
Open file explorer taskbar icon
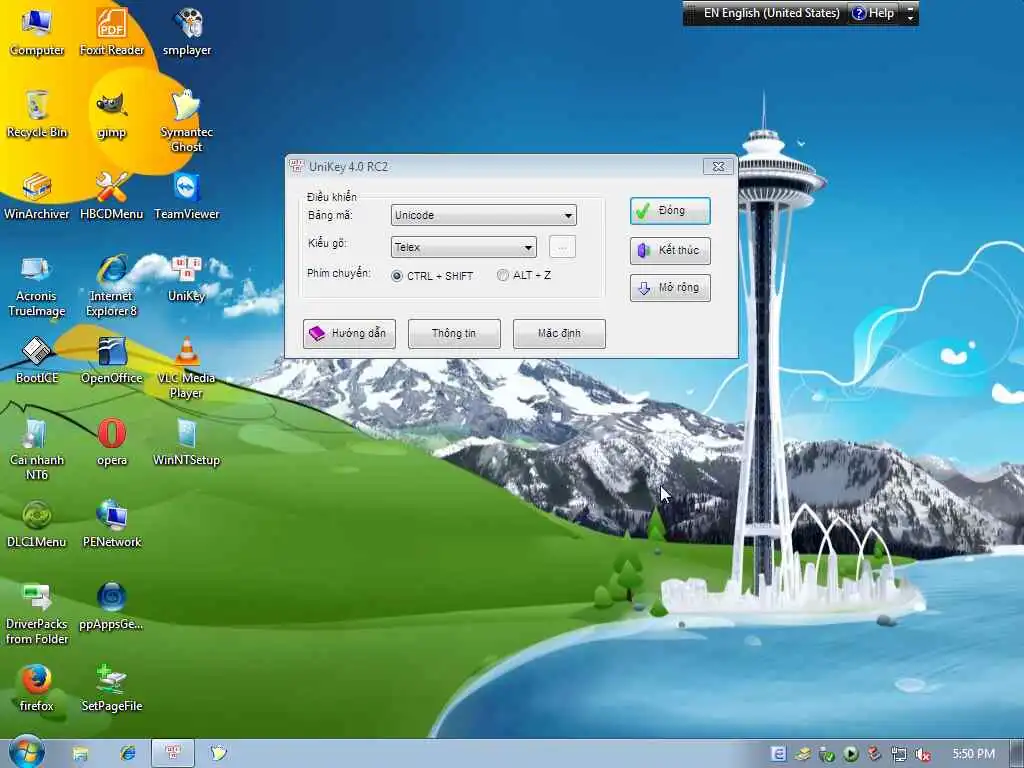click(80, 754)
